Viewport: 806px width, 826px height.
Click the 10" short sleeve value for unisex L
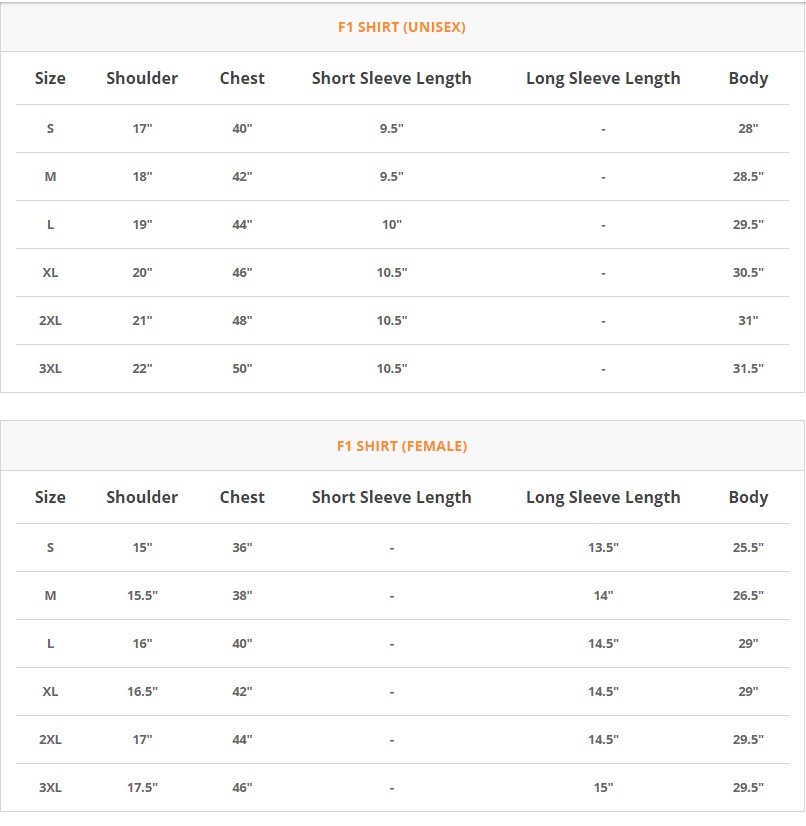tap(391, 224)
